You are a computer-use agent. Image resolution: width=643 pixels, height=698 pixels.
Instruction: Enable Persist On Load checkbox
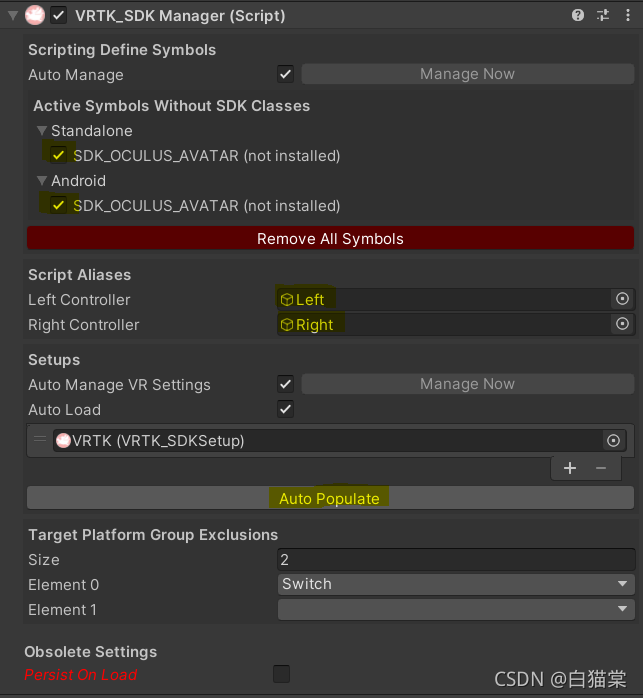[x=281, y=674]
